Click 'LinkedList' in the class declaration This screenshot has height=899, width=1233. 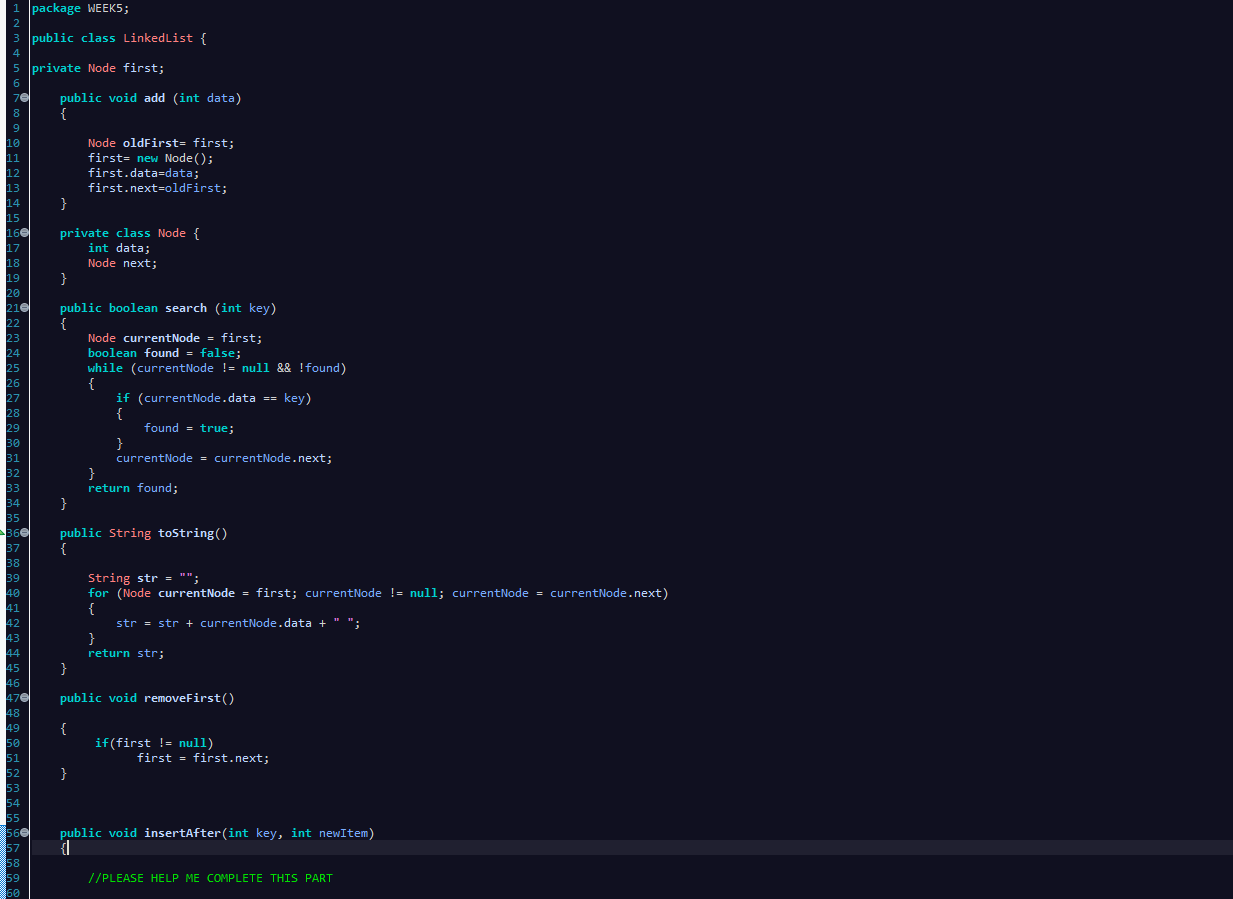[x=158, y=38]
